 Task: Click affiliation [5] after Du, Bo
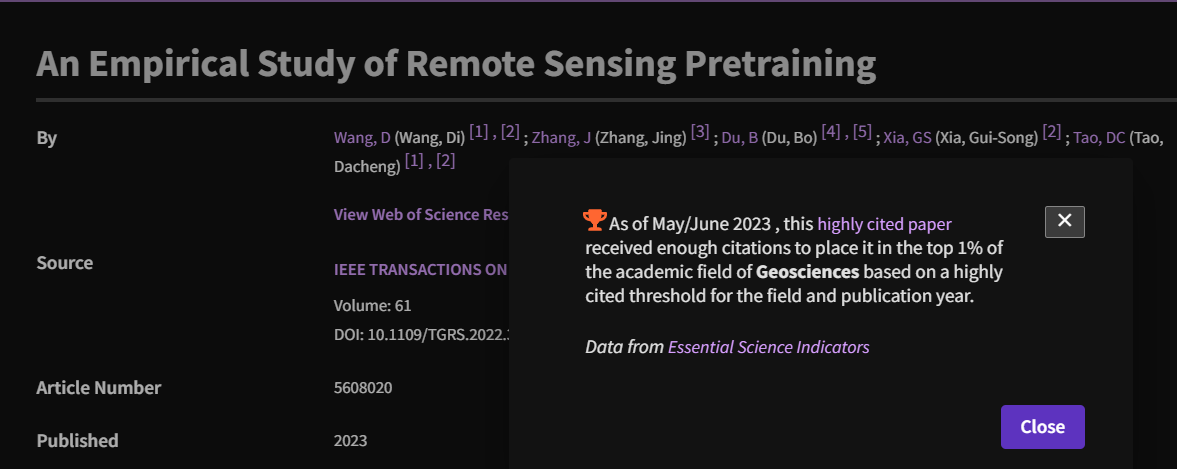tap(862, 131)
